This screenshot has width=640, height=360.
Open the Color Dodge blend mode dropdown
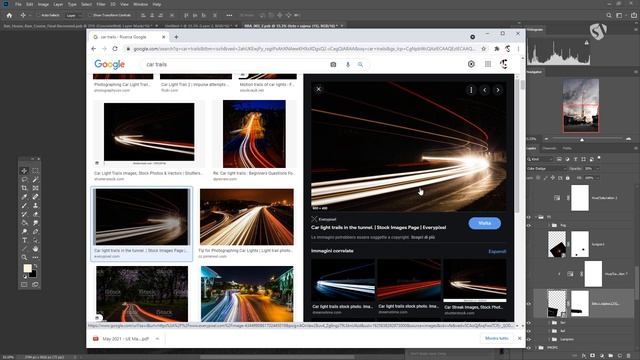tap(546, 169)
